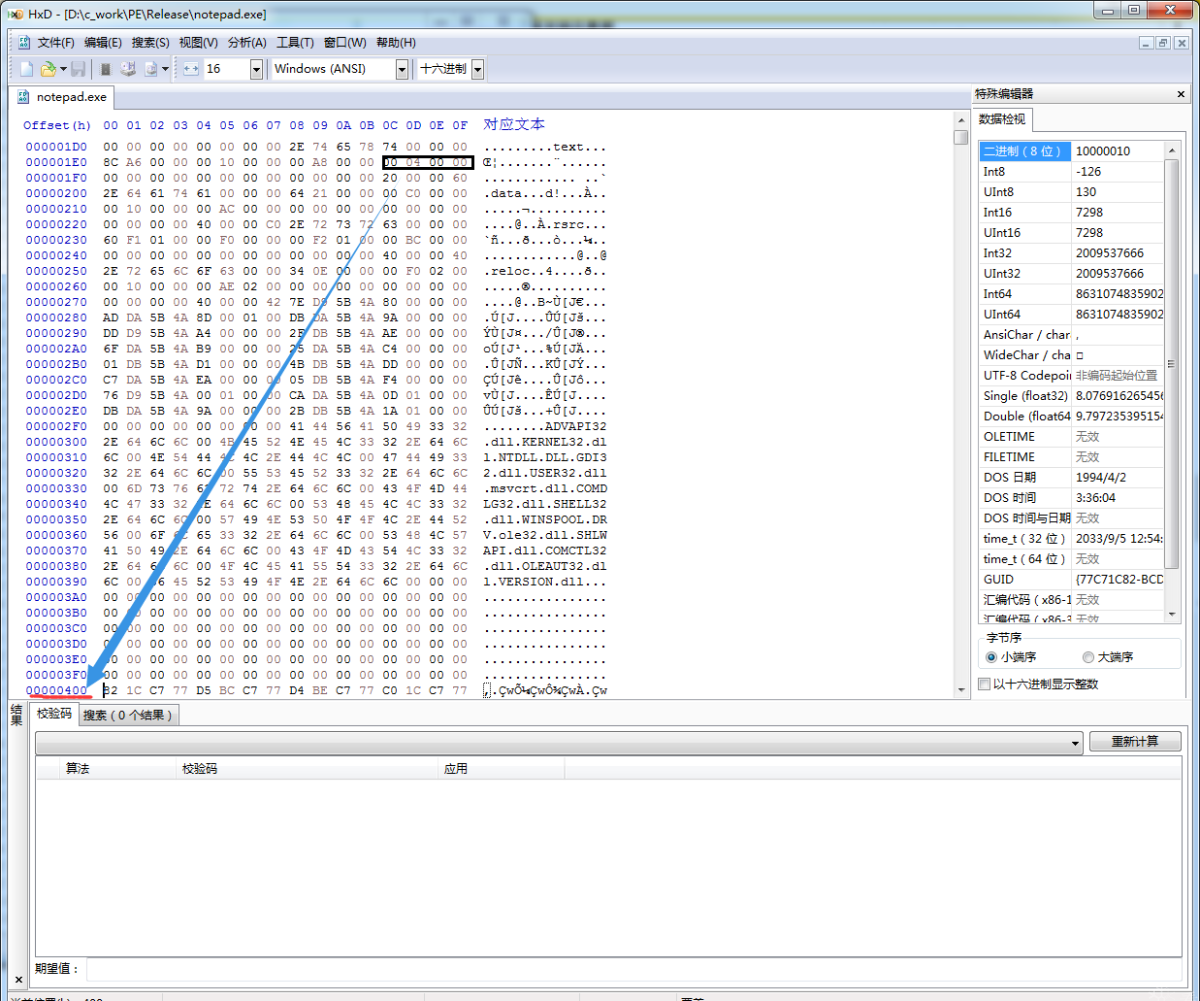The height and width of the screenshot is (1001, 1200).
Task: Open the bytes per row dropdown showing 16
Action: click(x=256, y=69)
